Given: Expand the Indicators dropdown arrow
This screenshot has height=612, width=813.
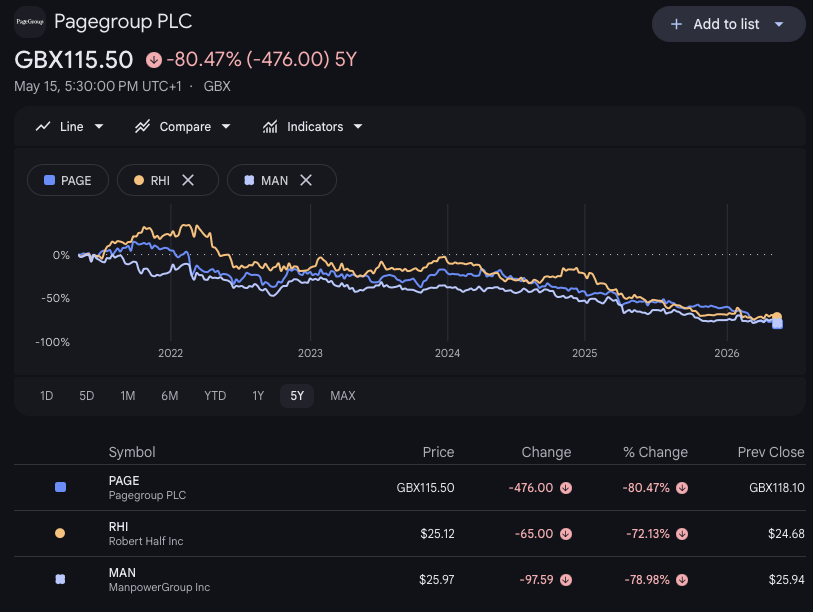Looking at the screenshot, I should pyautogui.click(x=358, y=127).
